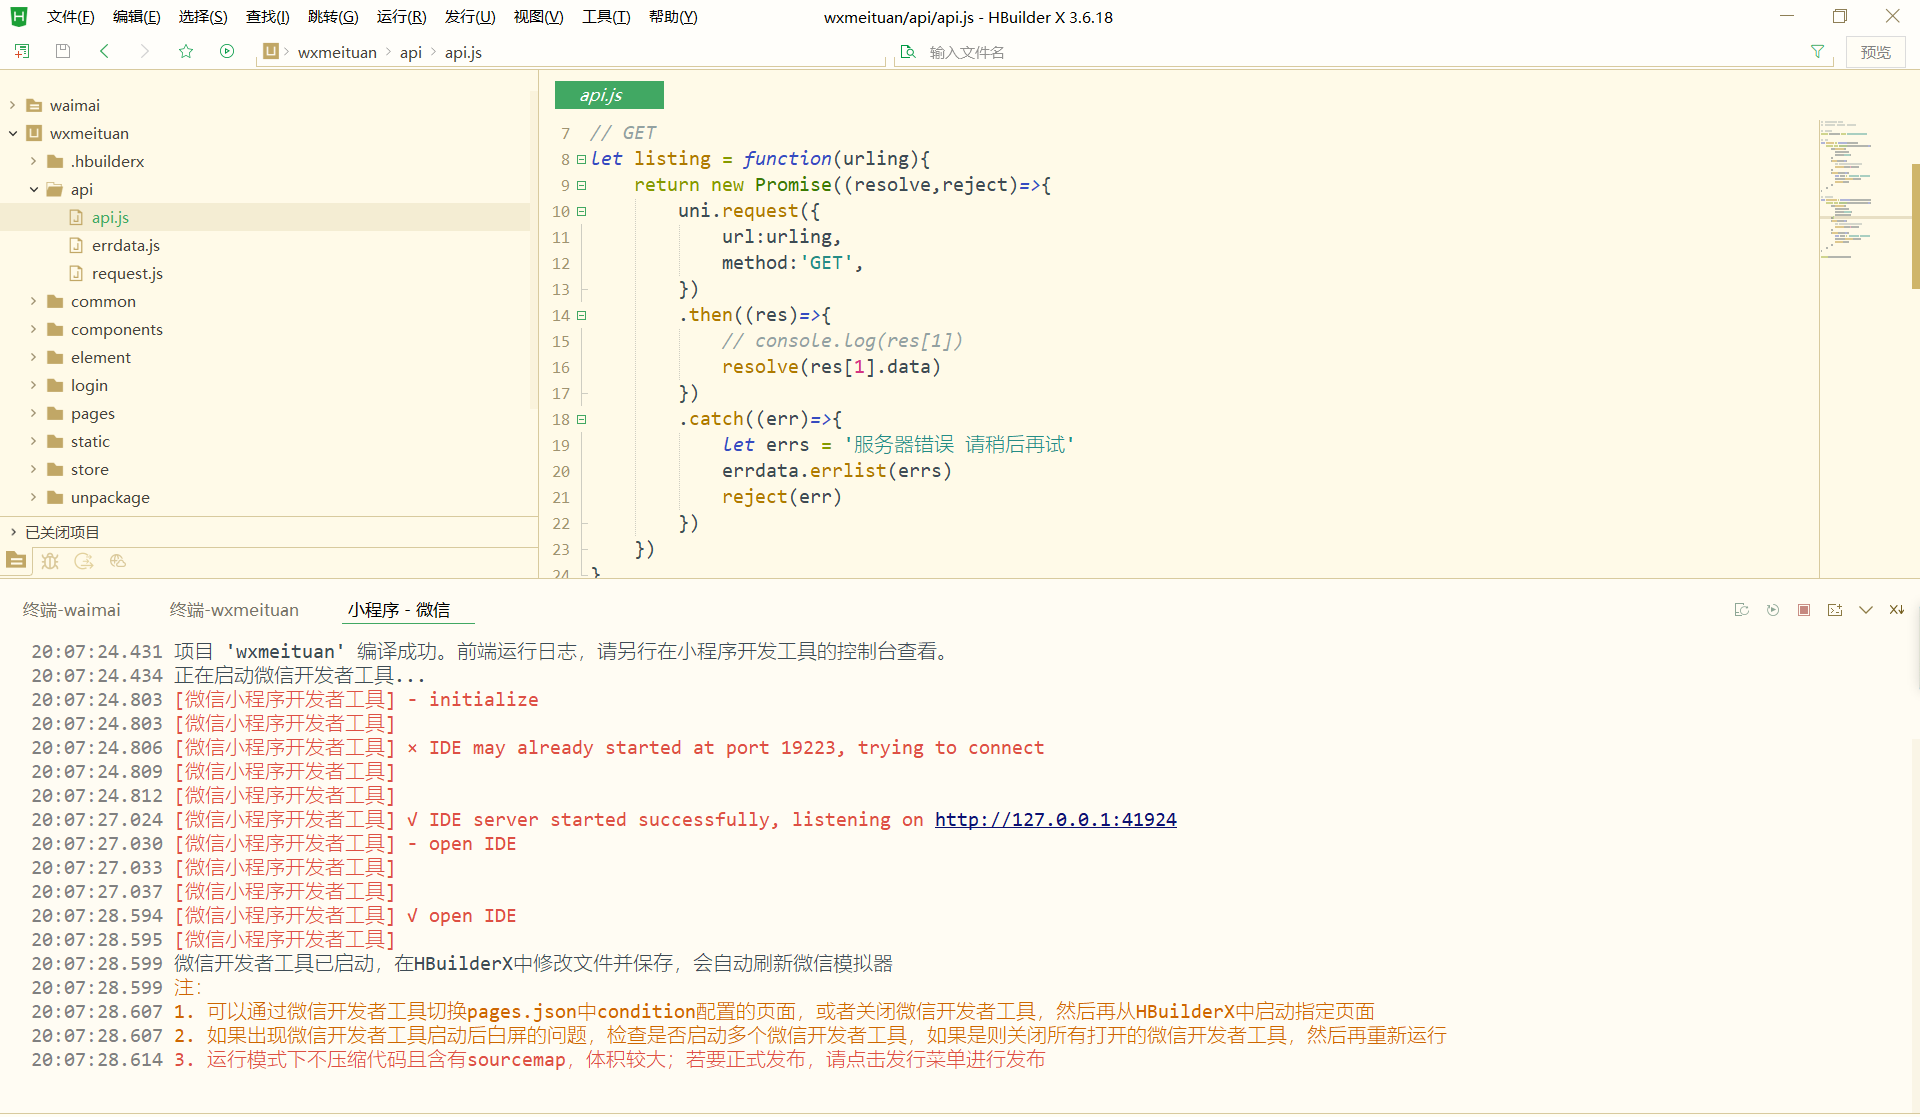This screenshot has height=1117, width=1920.
Task: Open the 工具(T) menu
Action: 606,17
